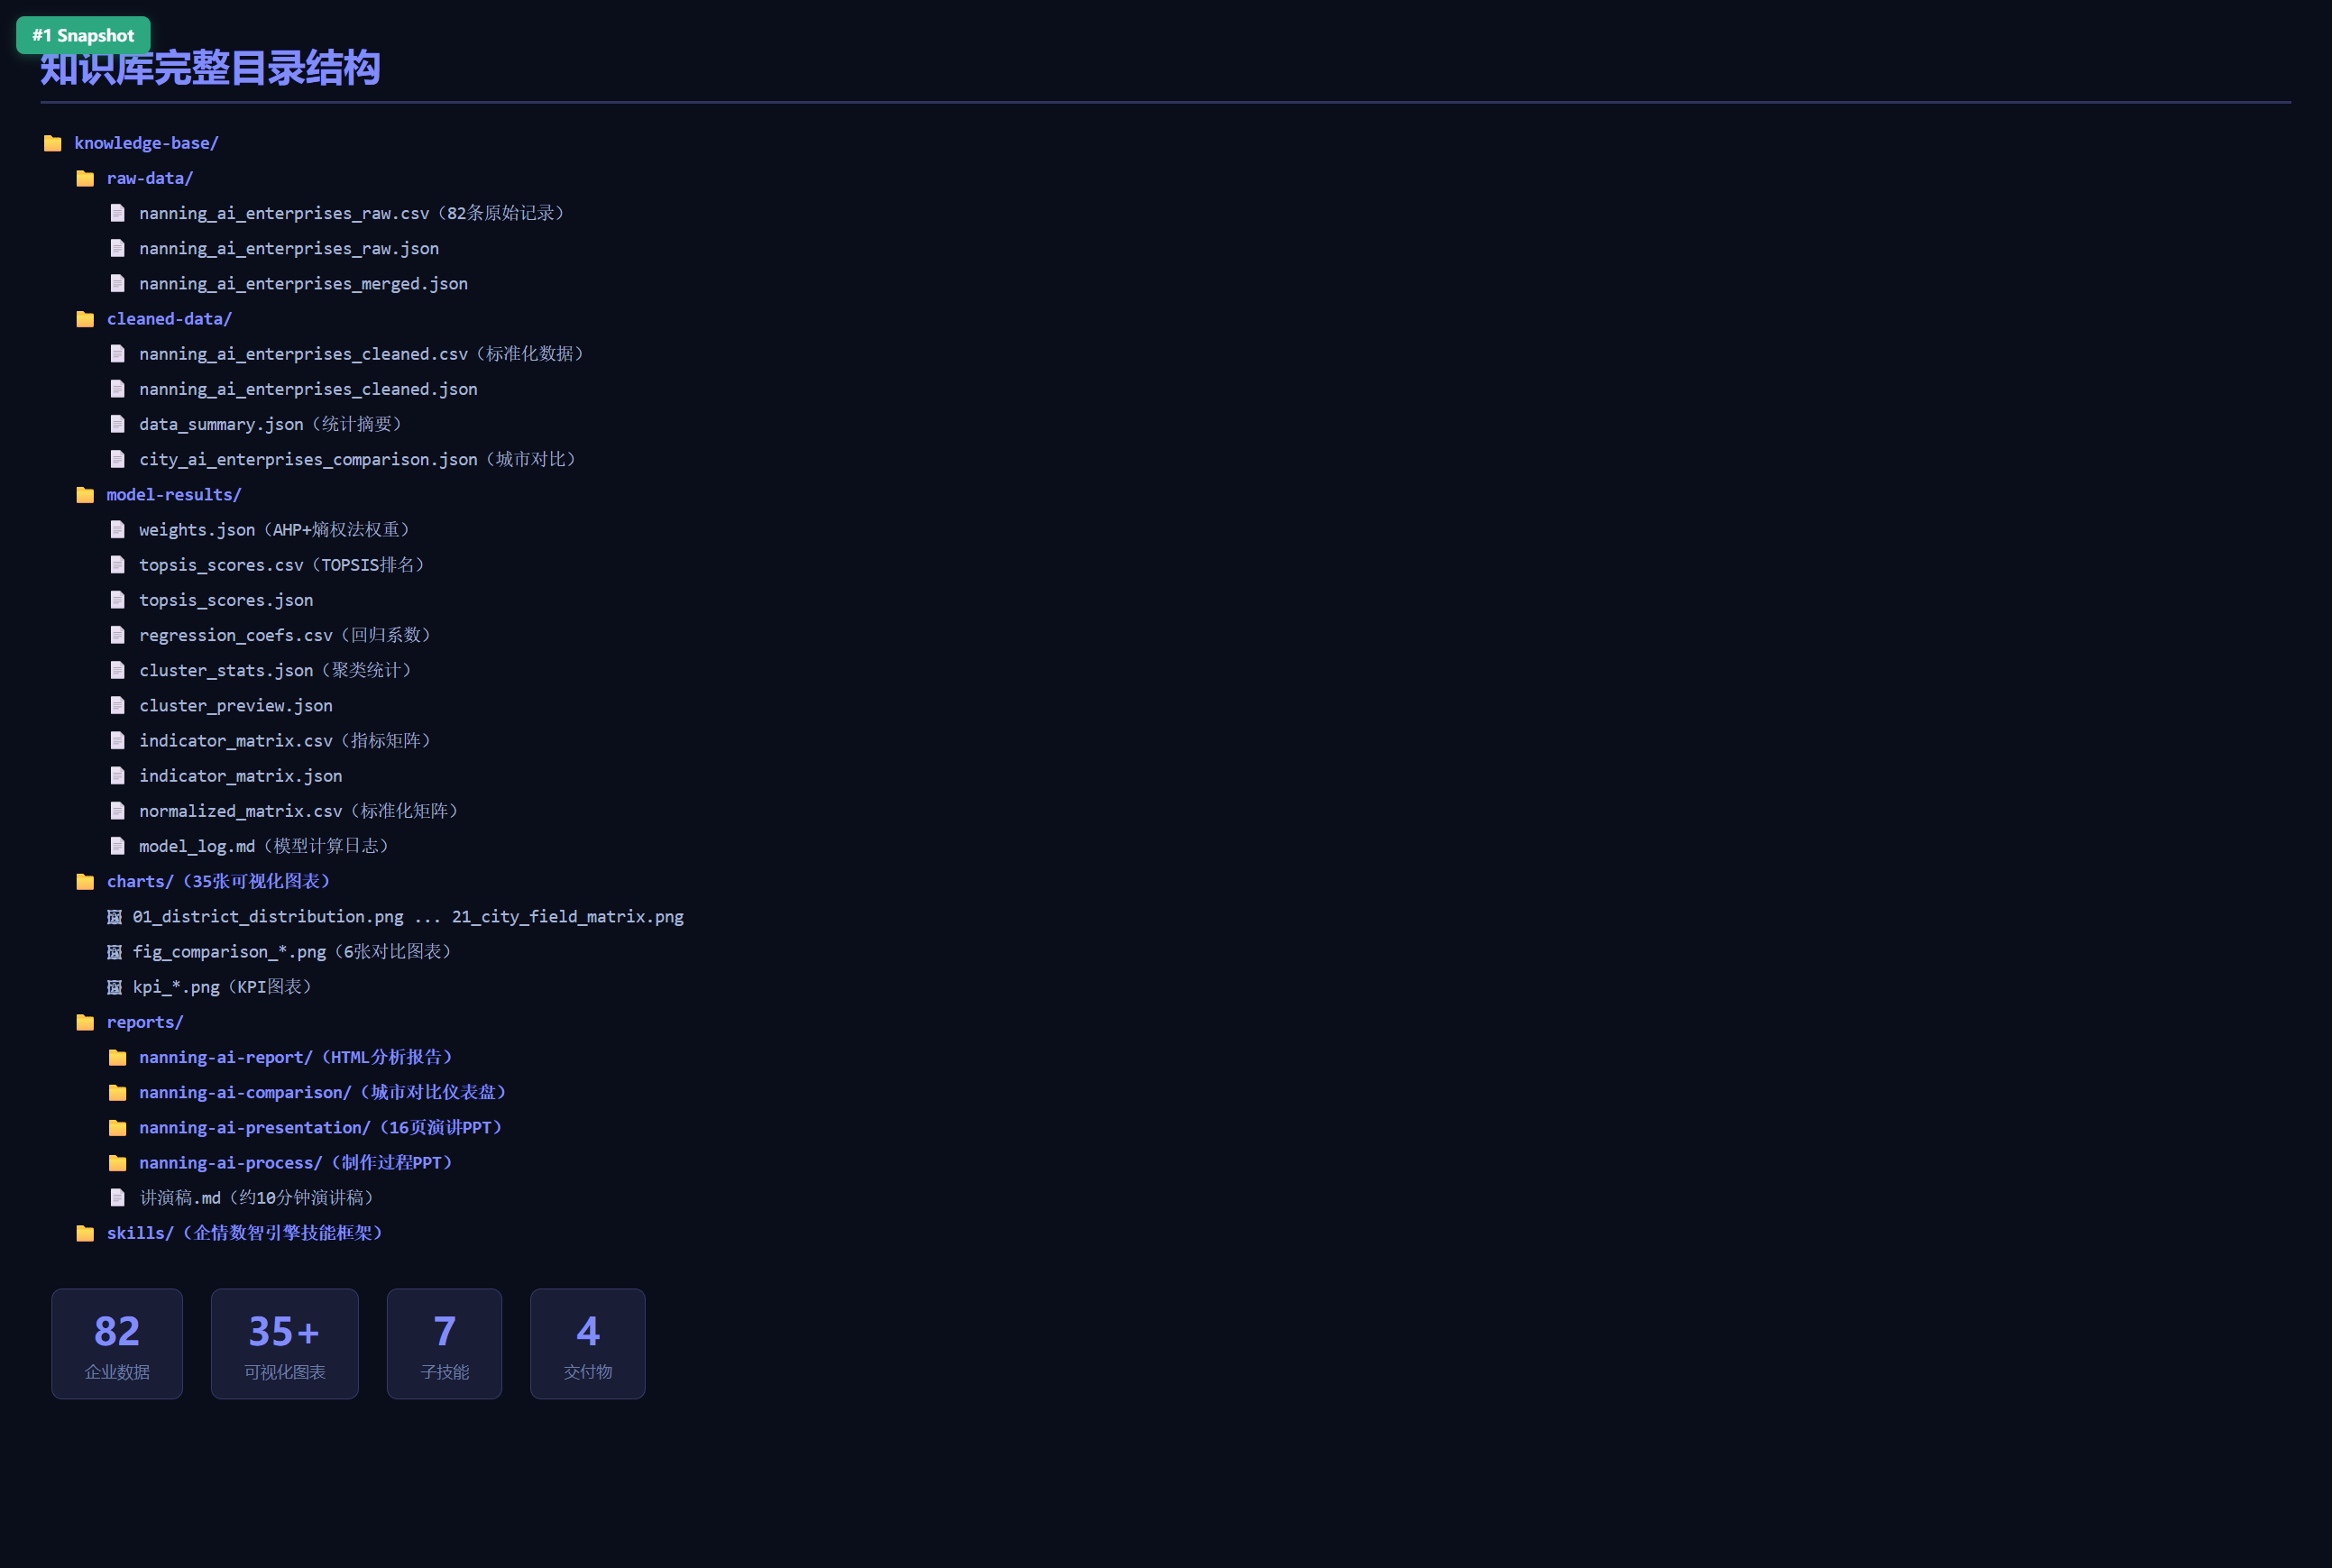Click the file icon beside weights.json

pyautogui.click(x=117, y=530)
